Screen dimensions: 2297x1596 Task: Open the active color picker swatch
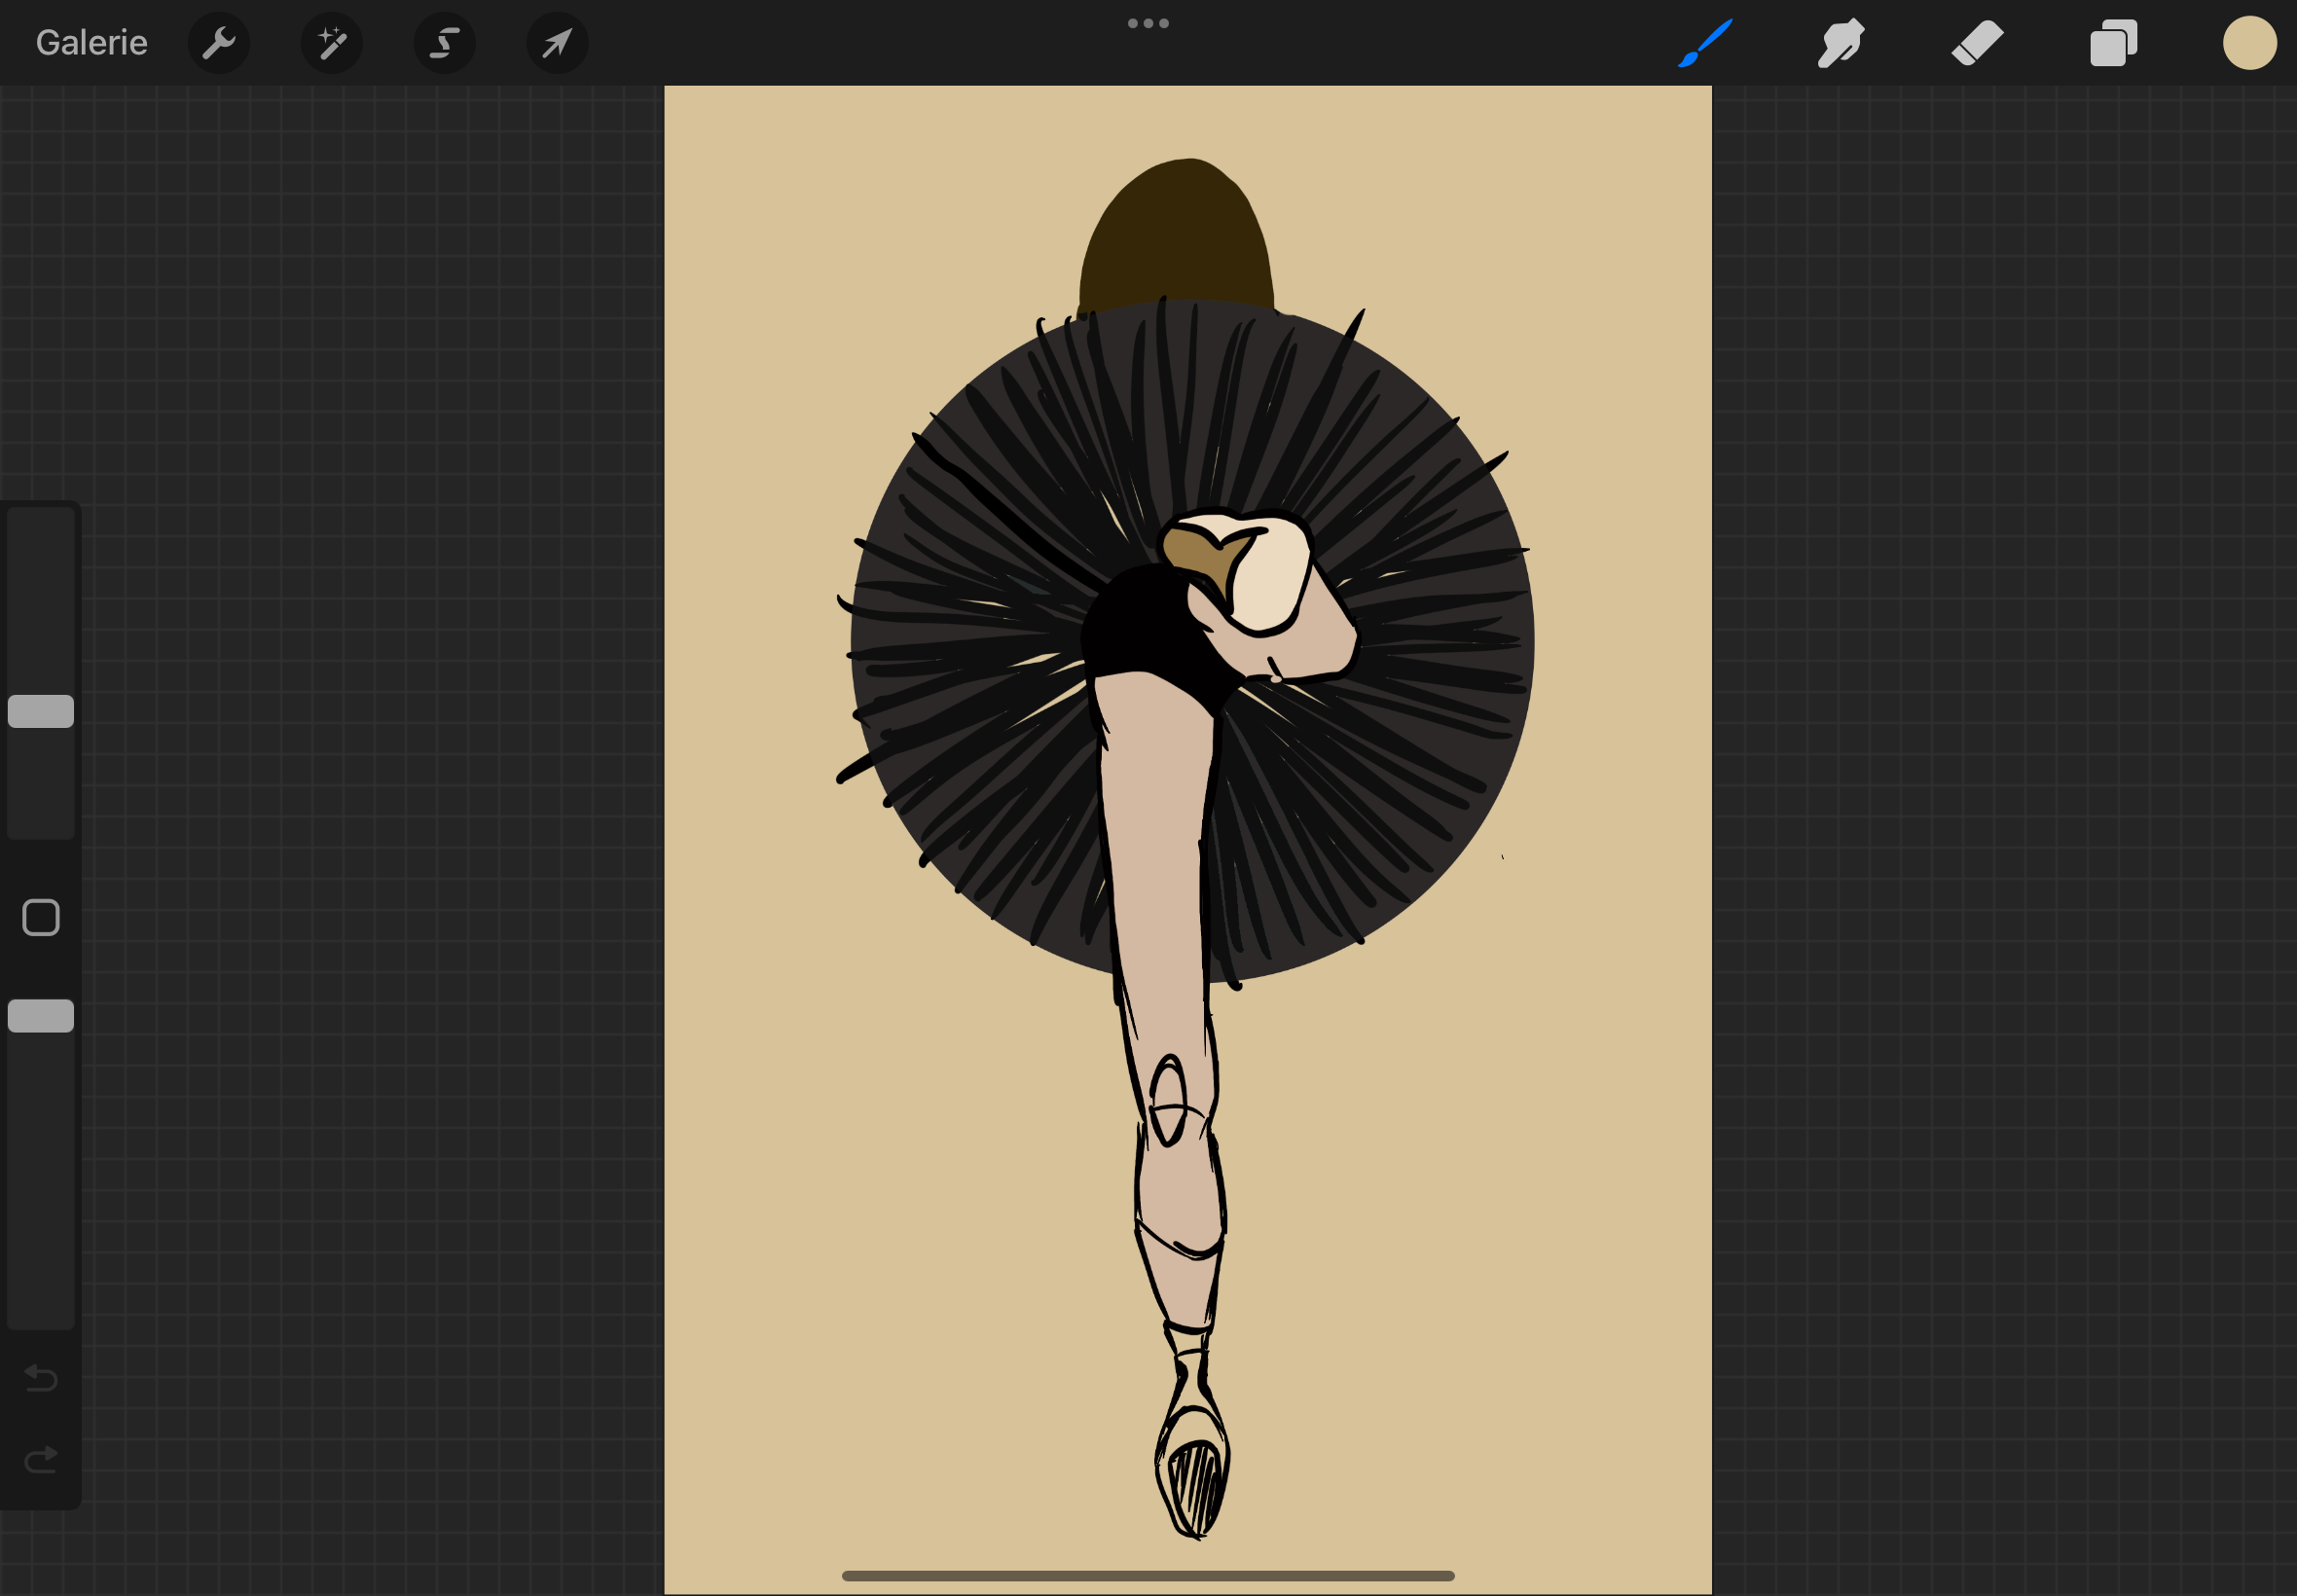(2250, 43)
